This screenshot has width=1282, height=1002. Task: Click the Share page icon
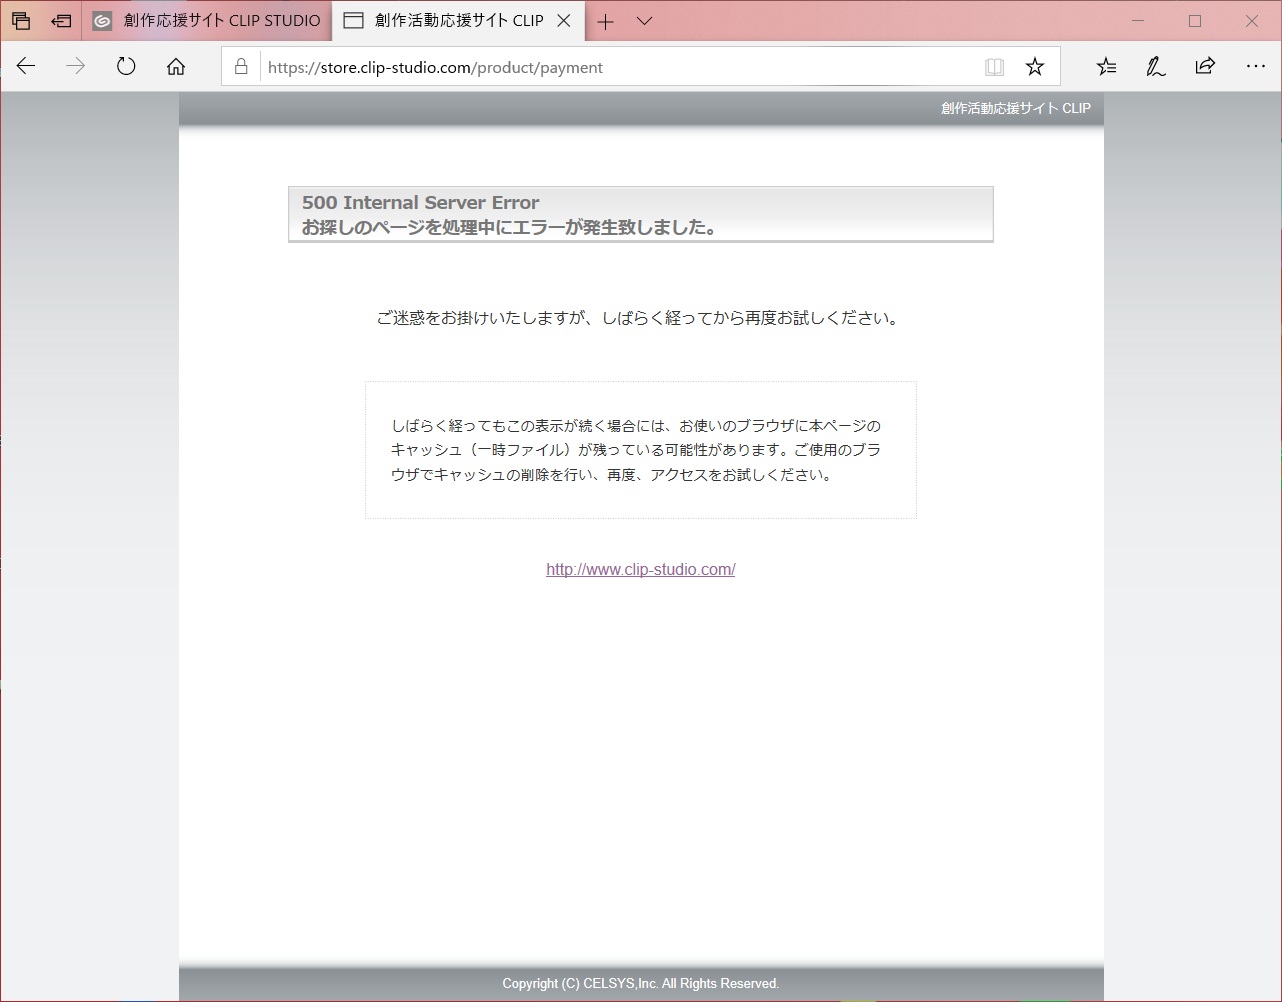(x=1205, y=67)
